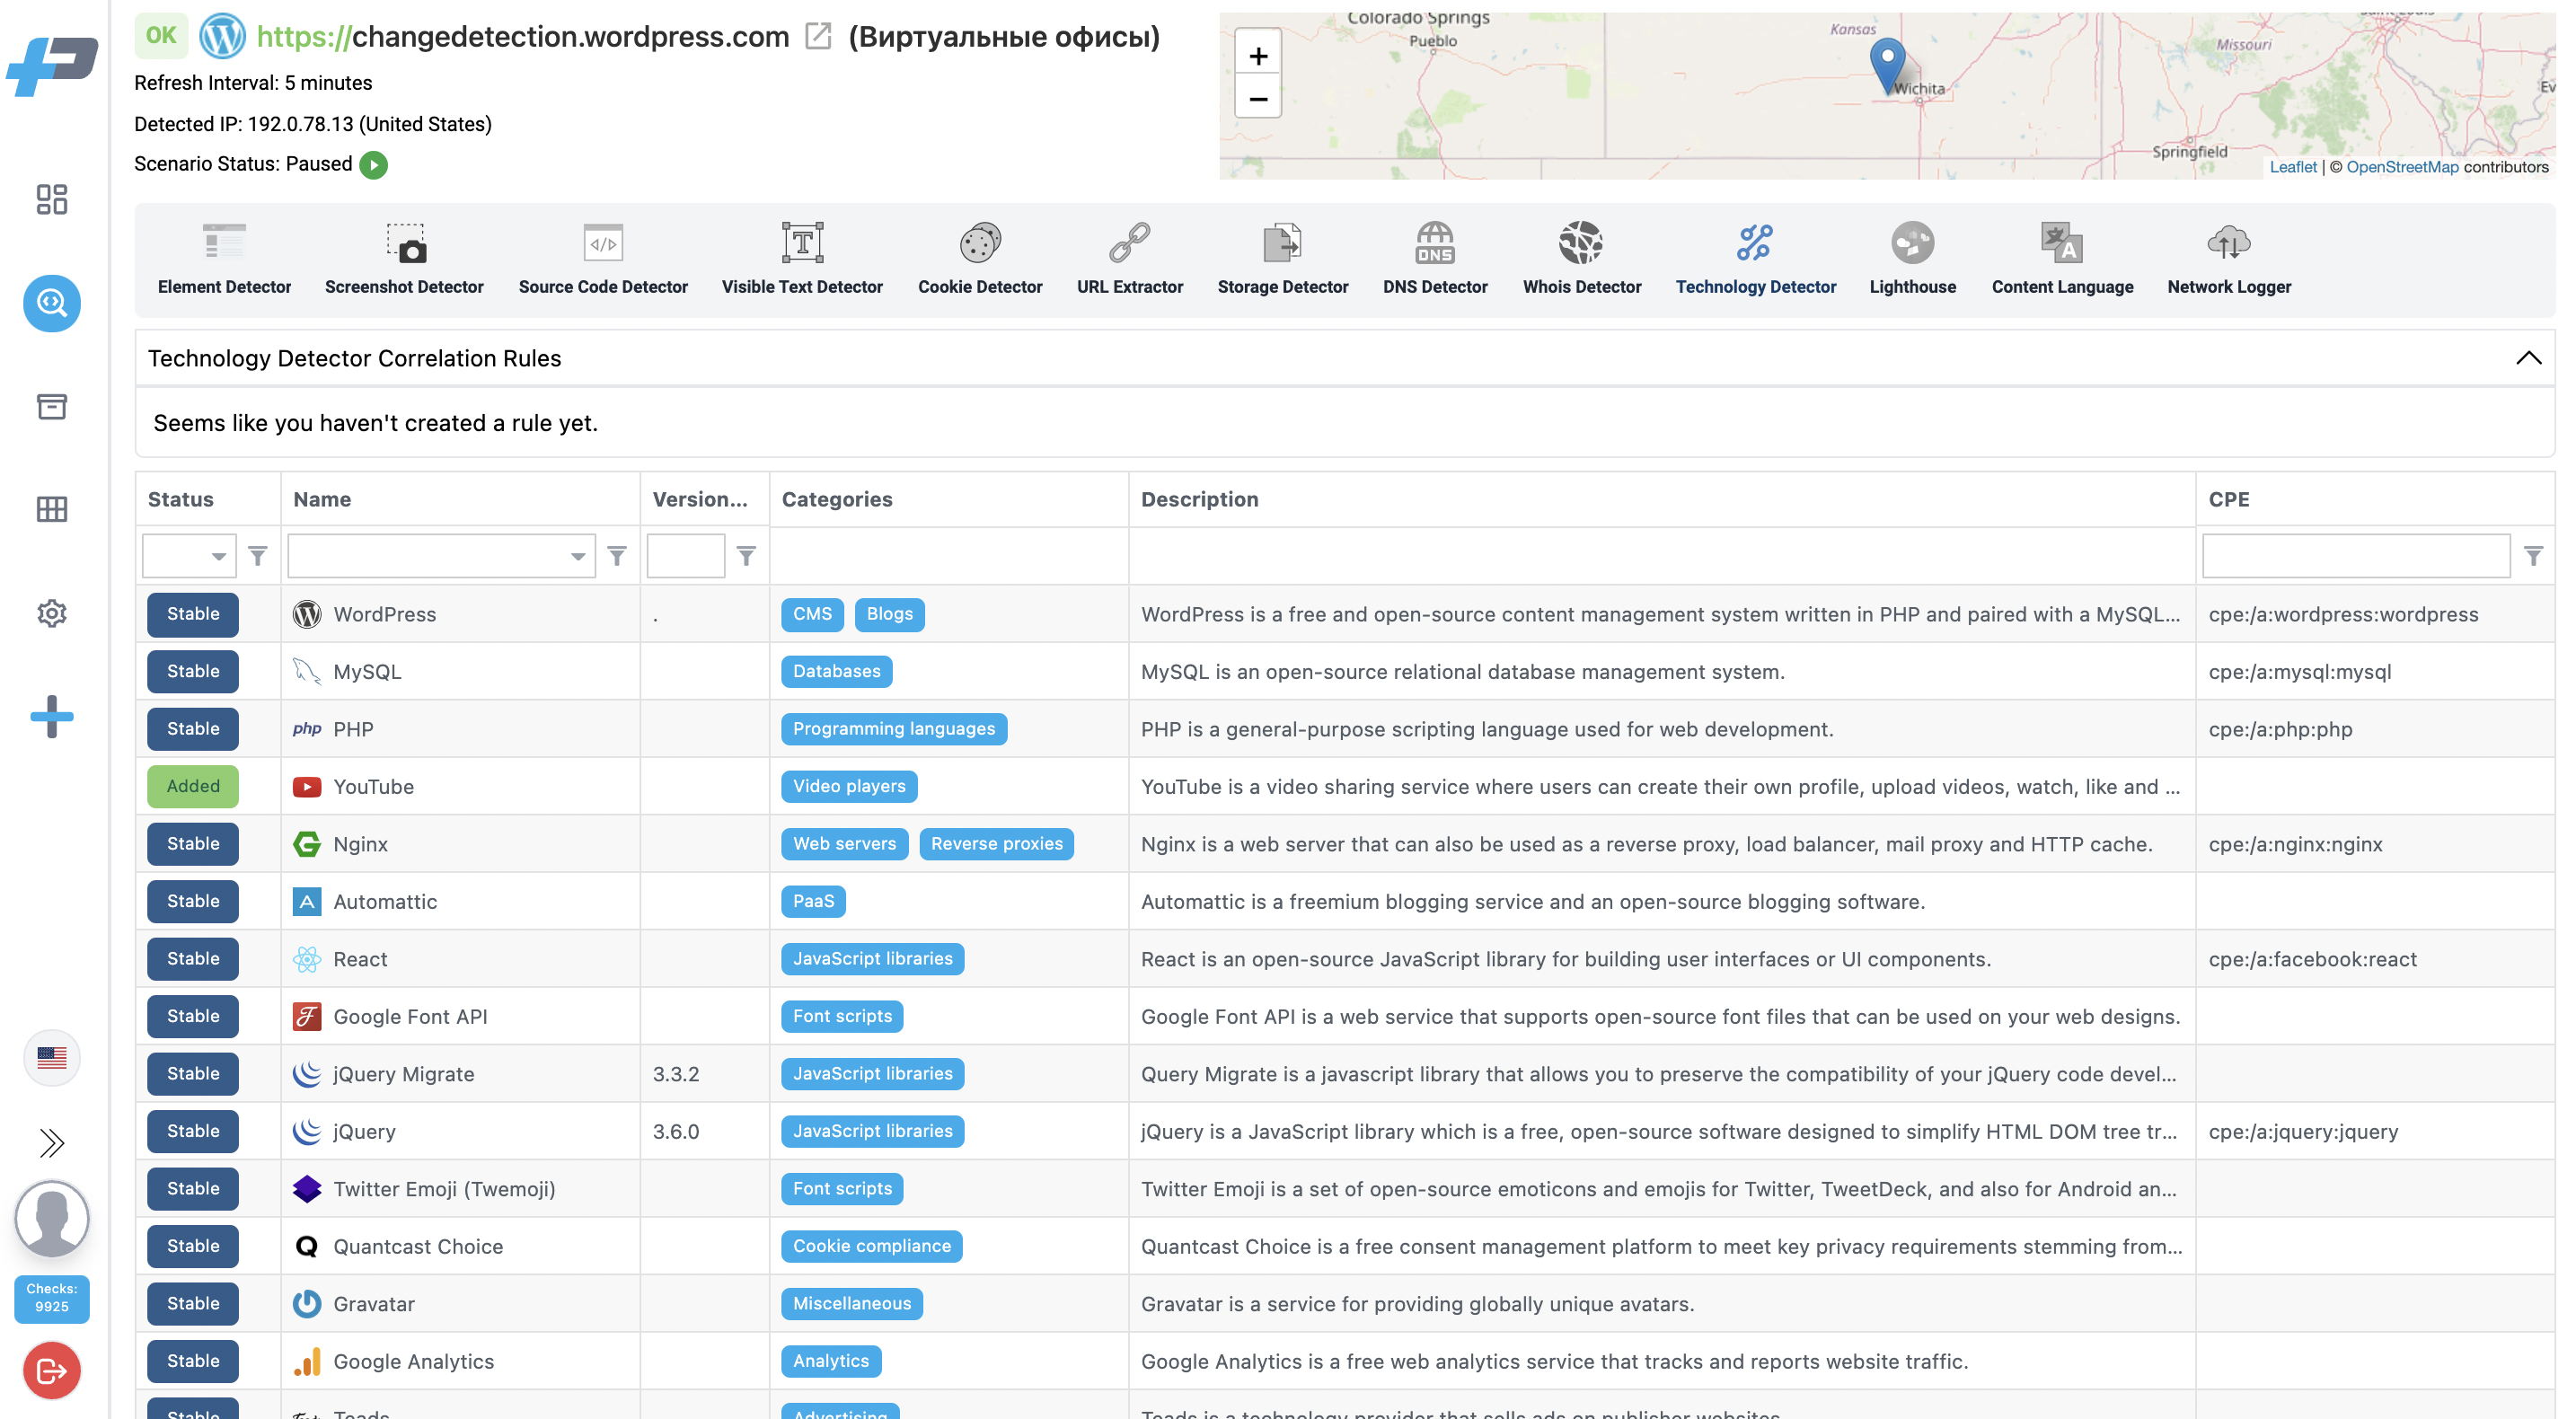Sort by the Status column header
Image resolution: width=2576 pixels, height=1419 pixels.
181,499
